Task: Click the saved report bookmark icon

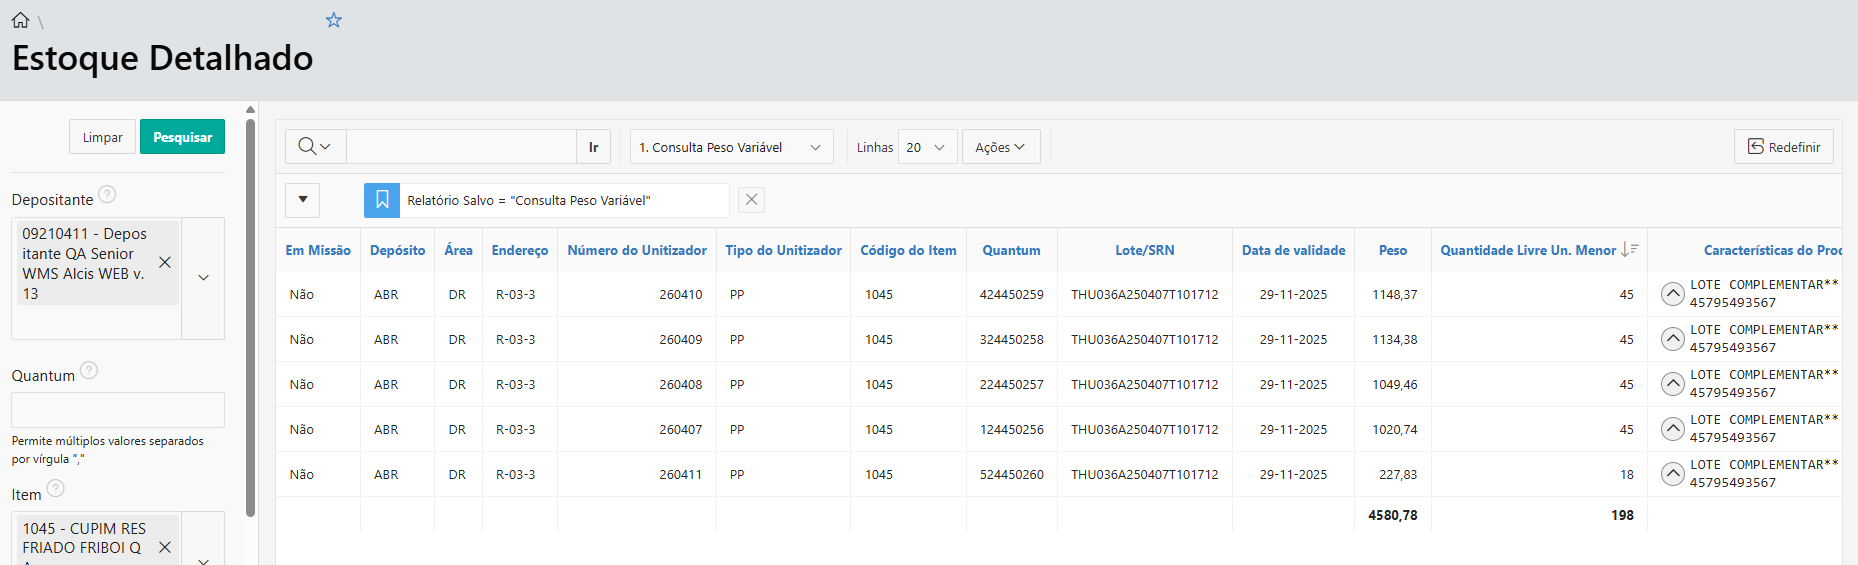Action: [382, 200]
